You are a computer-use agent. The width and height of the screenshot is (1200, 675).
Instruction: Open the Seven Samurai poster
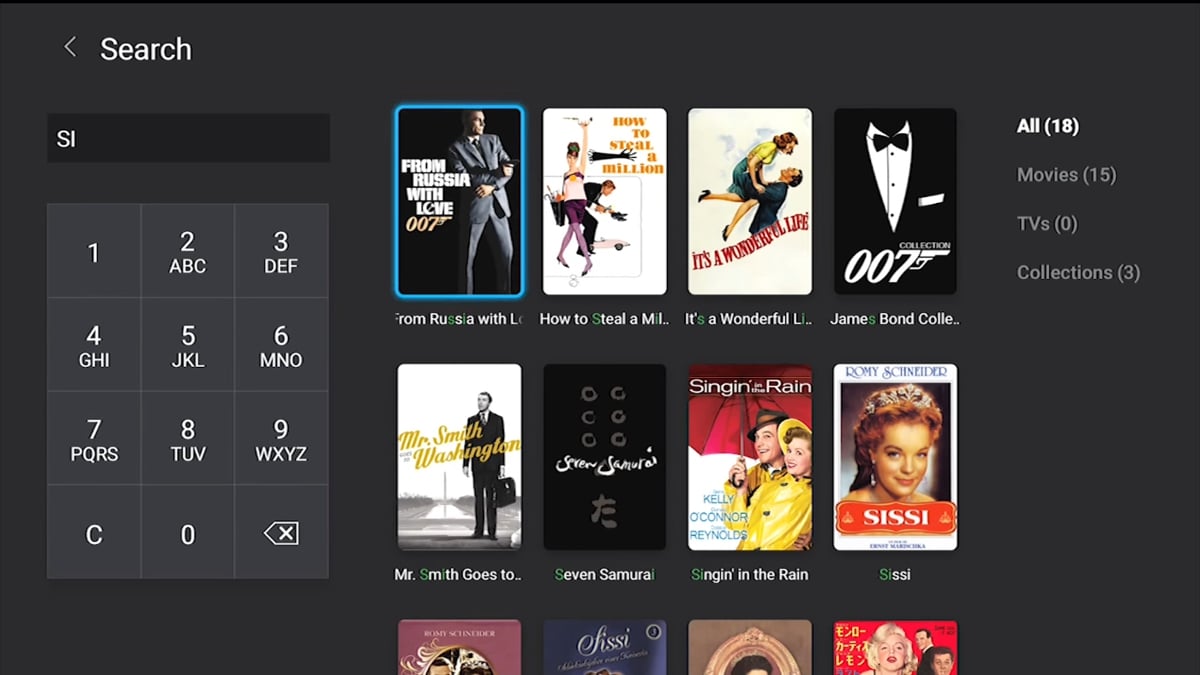click(x=604, y=457)
